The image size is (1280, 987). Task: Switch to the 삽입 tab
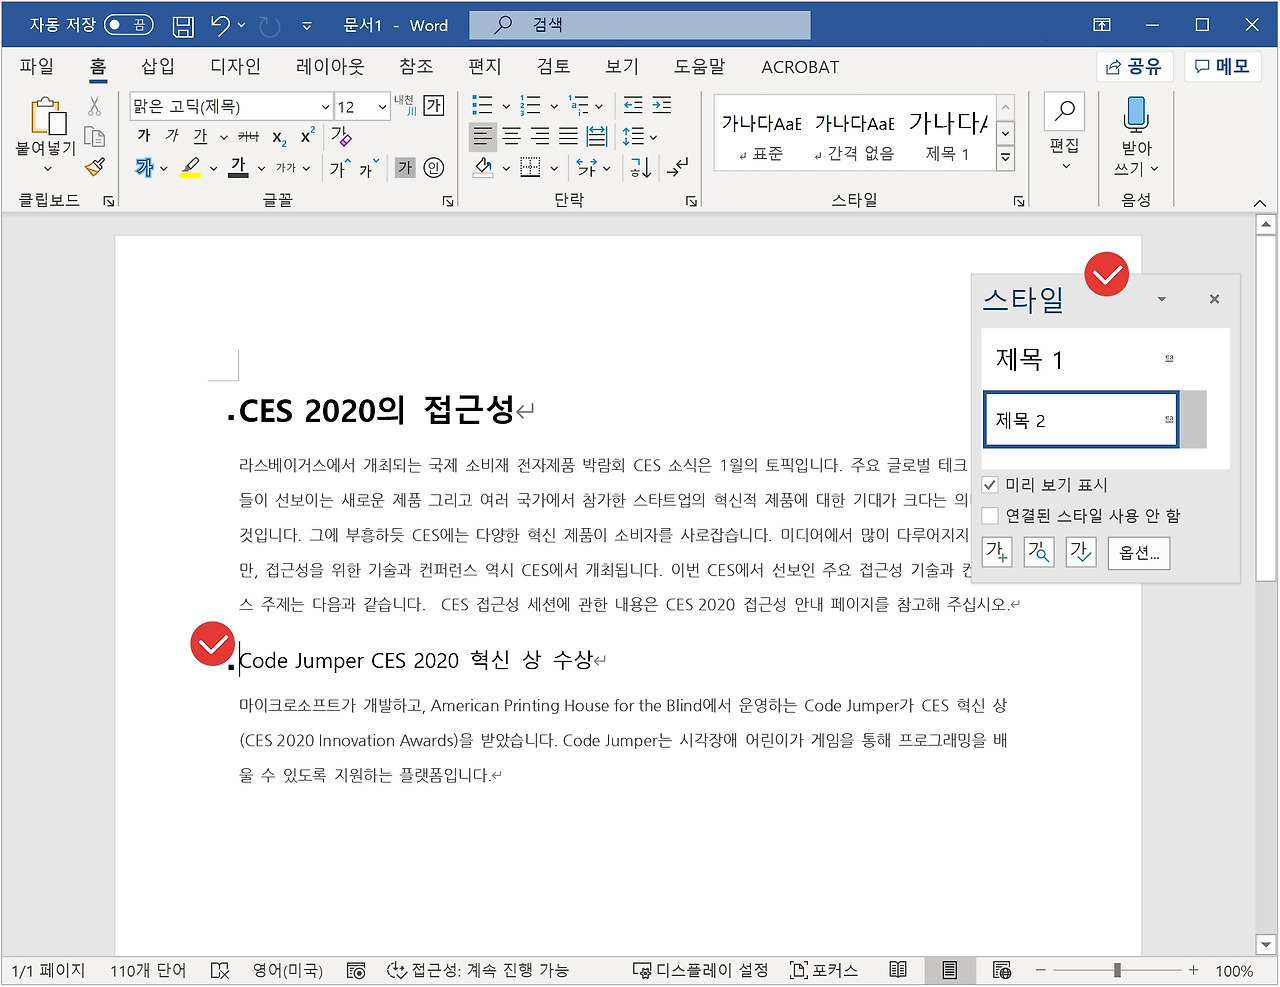tap(158, 66)
